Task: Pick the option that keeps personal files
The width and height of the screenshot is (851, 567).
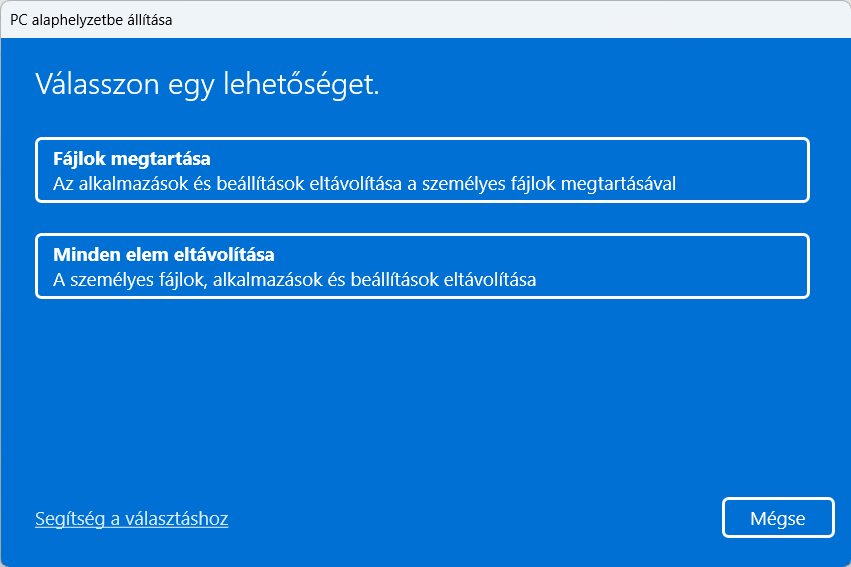Action: pyautogui.click(x=422, y=171)
